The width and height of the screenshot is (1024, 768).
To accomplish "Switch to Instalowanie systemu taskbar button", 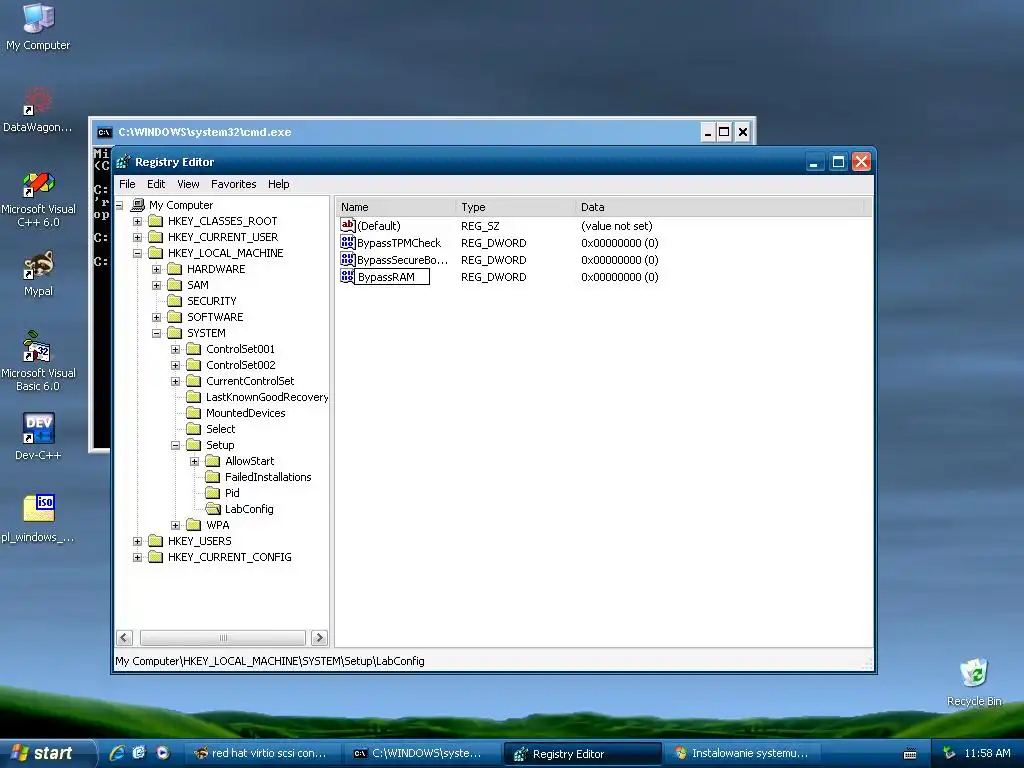I will [743, 753].
